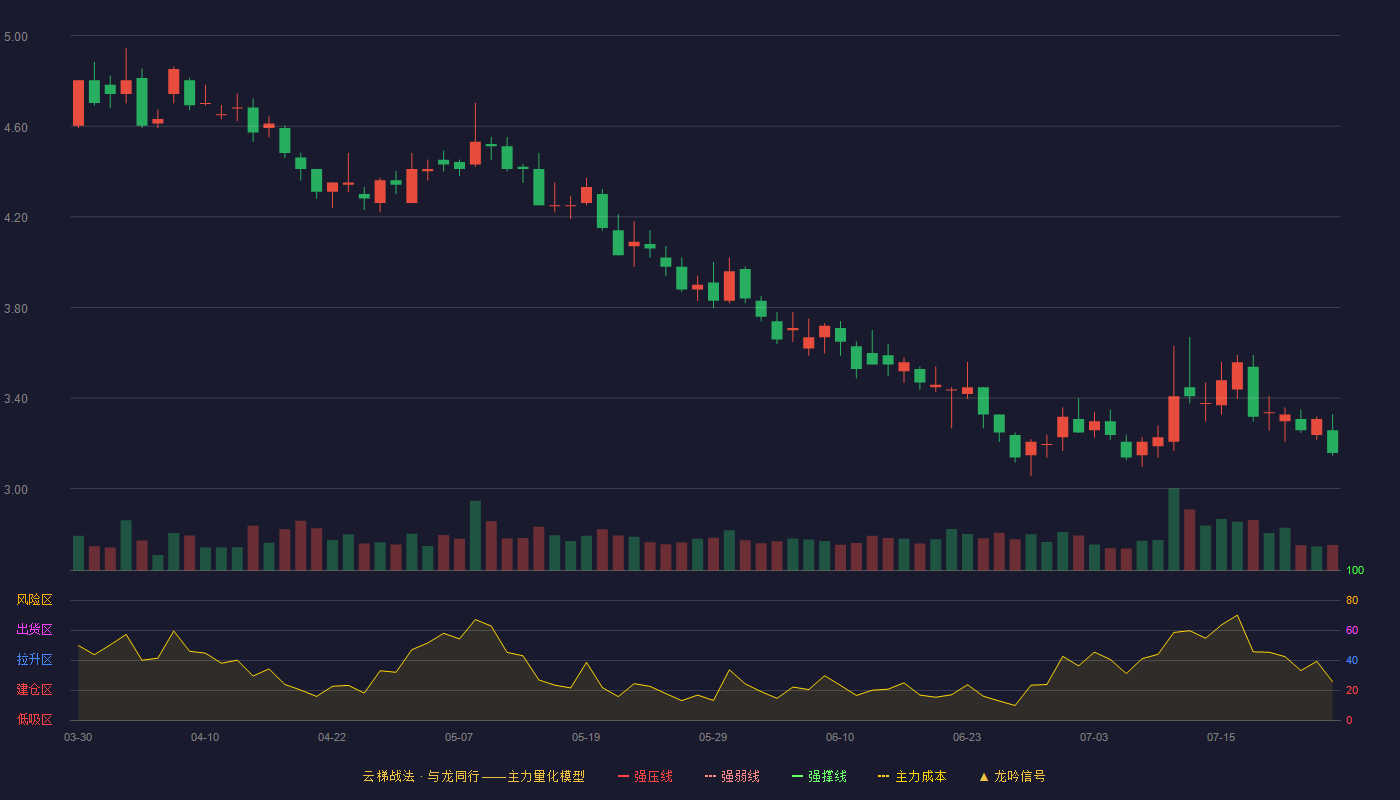Click the tallest volume bar in July
The image size is (1400, 800).
(1174, 530)
